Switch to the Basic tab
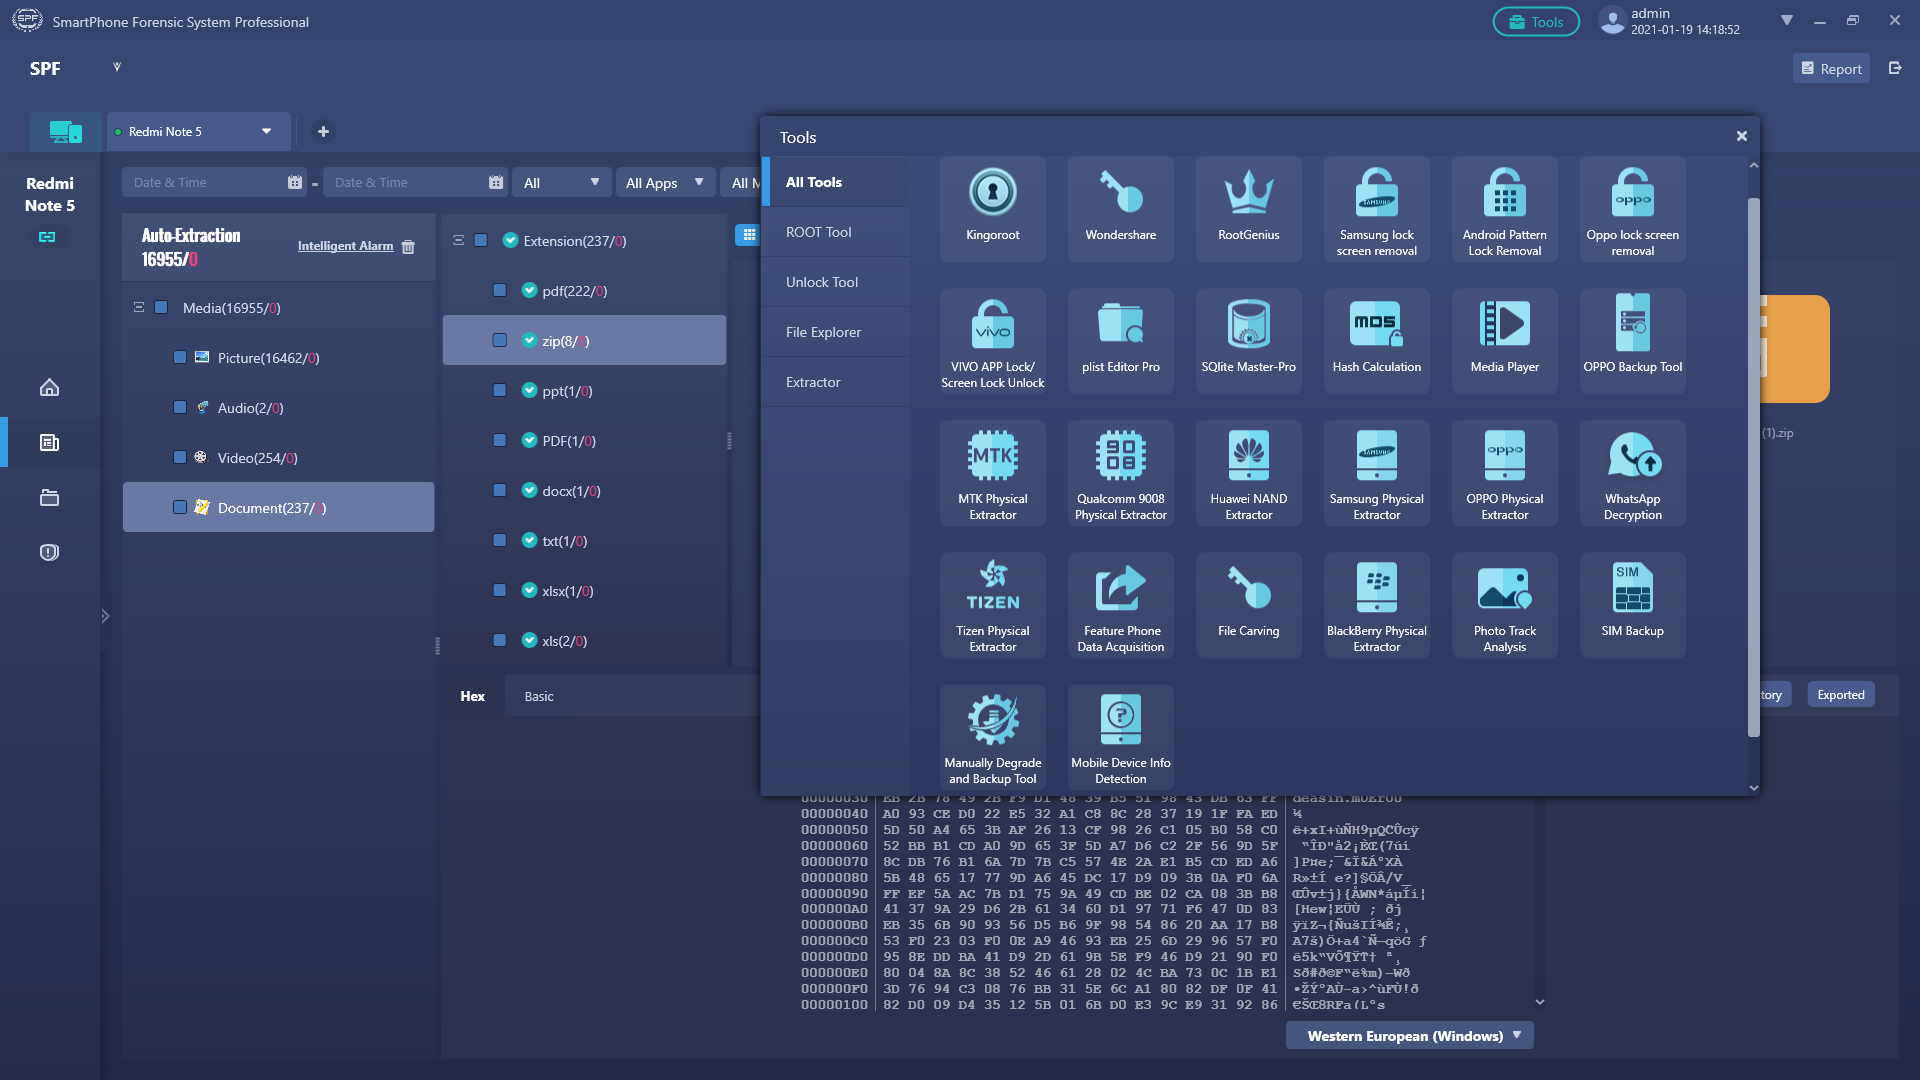The width and height of the screenshot is (1920, 1080). pos(539,696)
